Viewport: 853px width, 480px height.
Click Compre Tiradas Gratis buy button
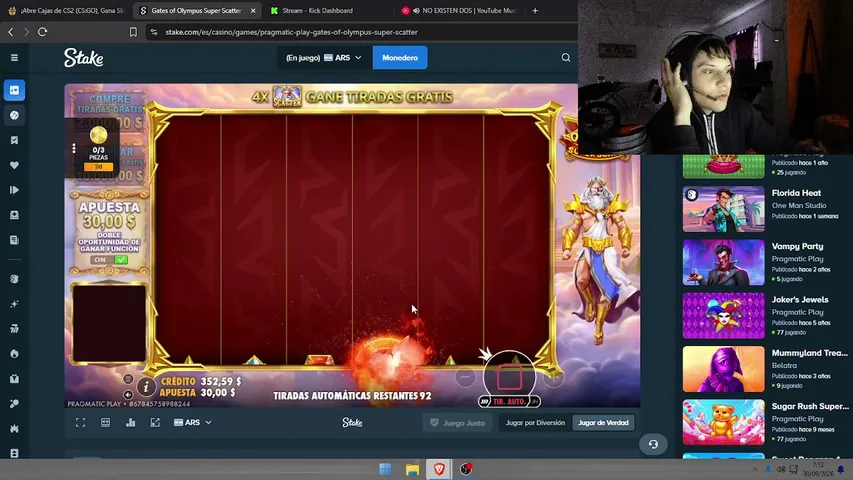(110, 110)
